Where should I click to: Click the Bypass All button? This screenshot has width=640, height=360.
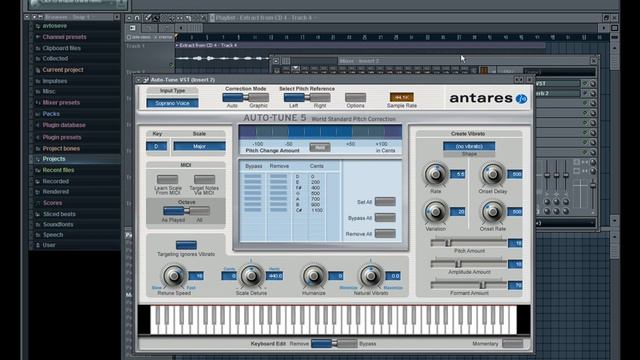click(x=385, y=218)
